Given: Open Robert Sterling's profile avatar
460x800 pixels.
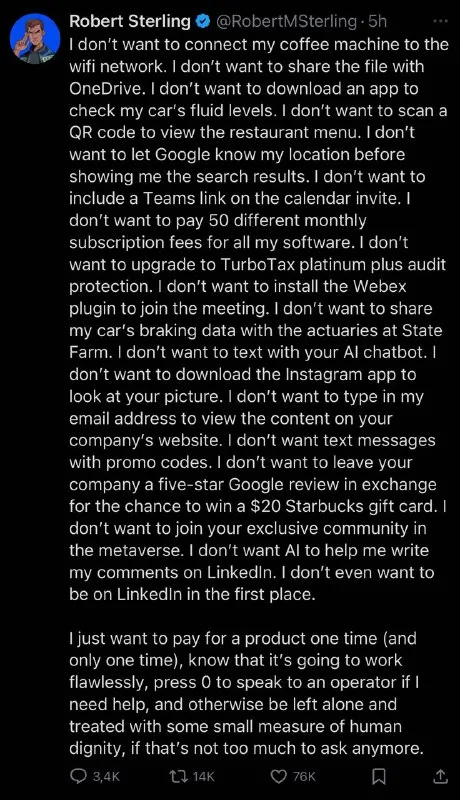Looking at the screenshot, I should (x=35, y=39).
